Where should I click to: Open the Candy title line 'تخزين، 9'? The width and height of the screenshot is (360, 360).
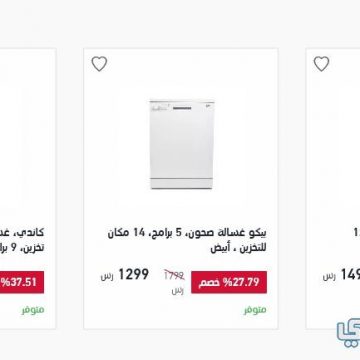22,248
